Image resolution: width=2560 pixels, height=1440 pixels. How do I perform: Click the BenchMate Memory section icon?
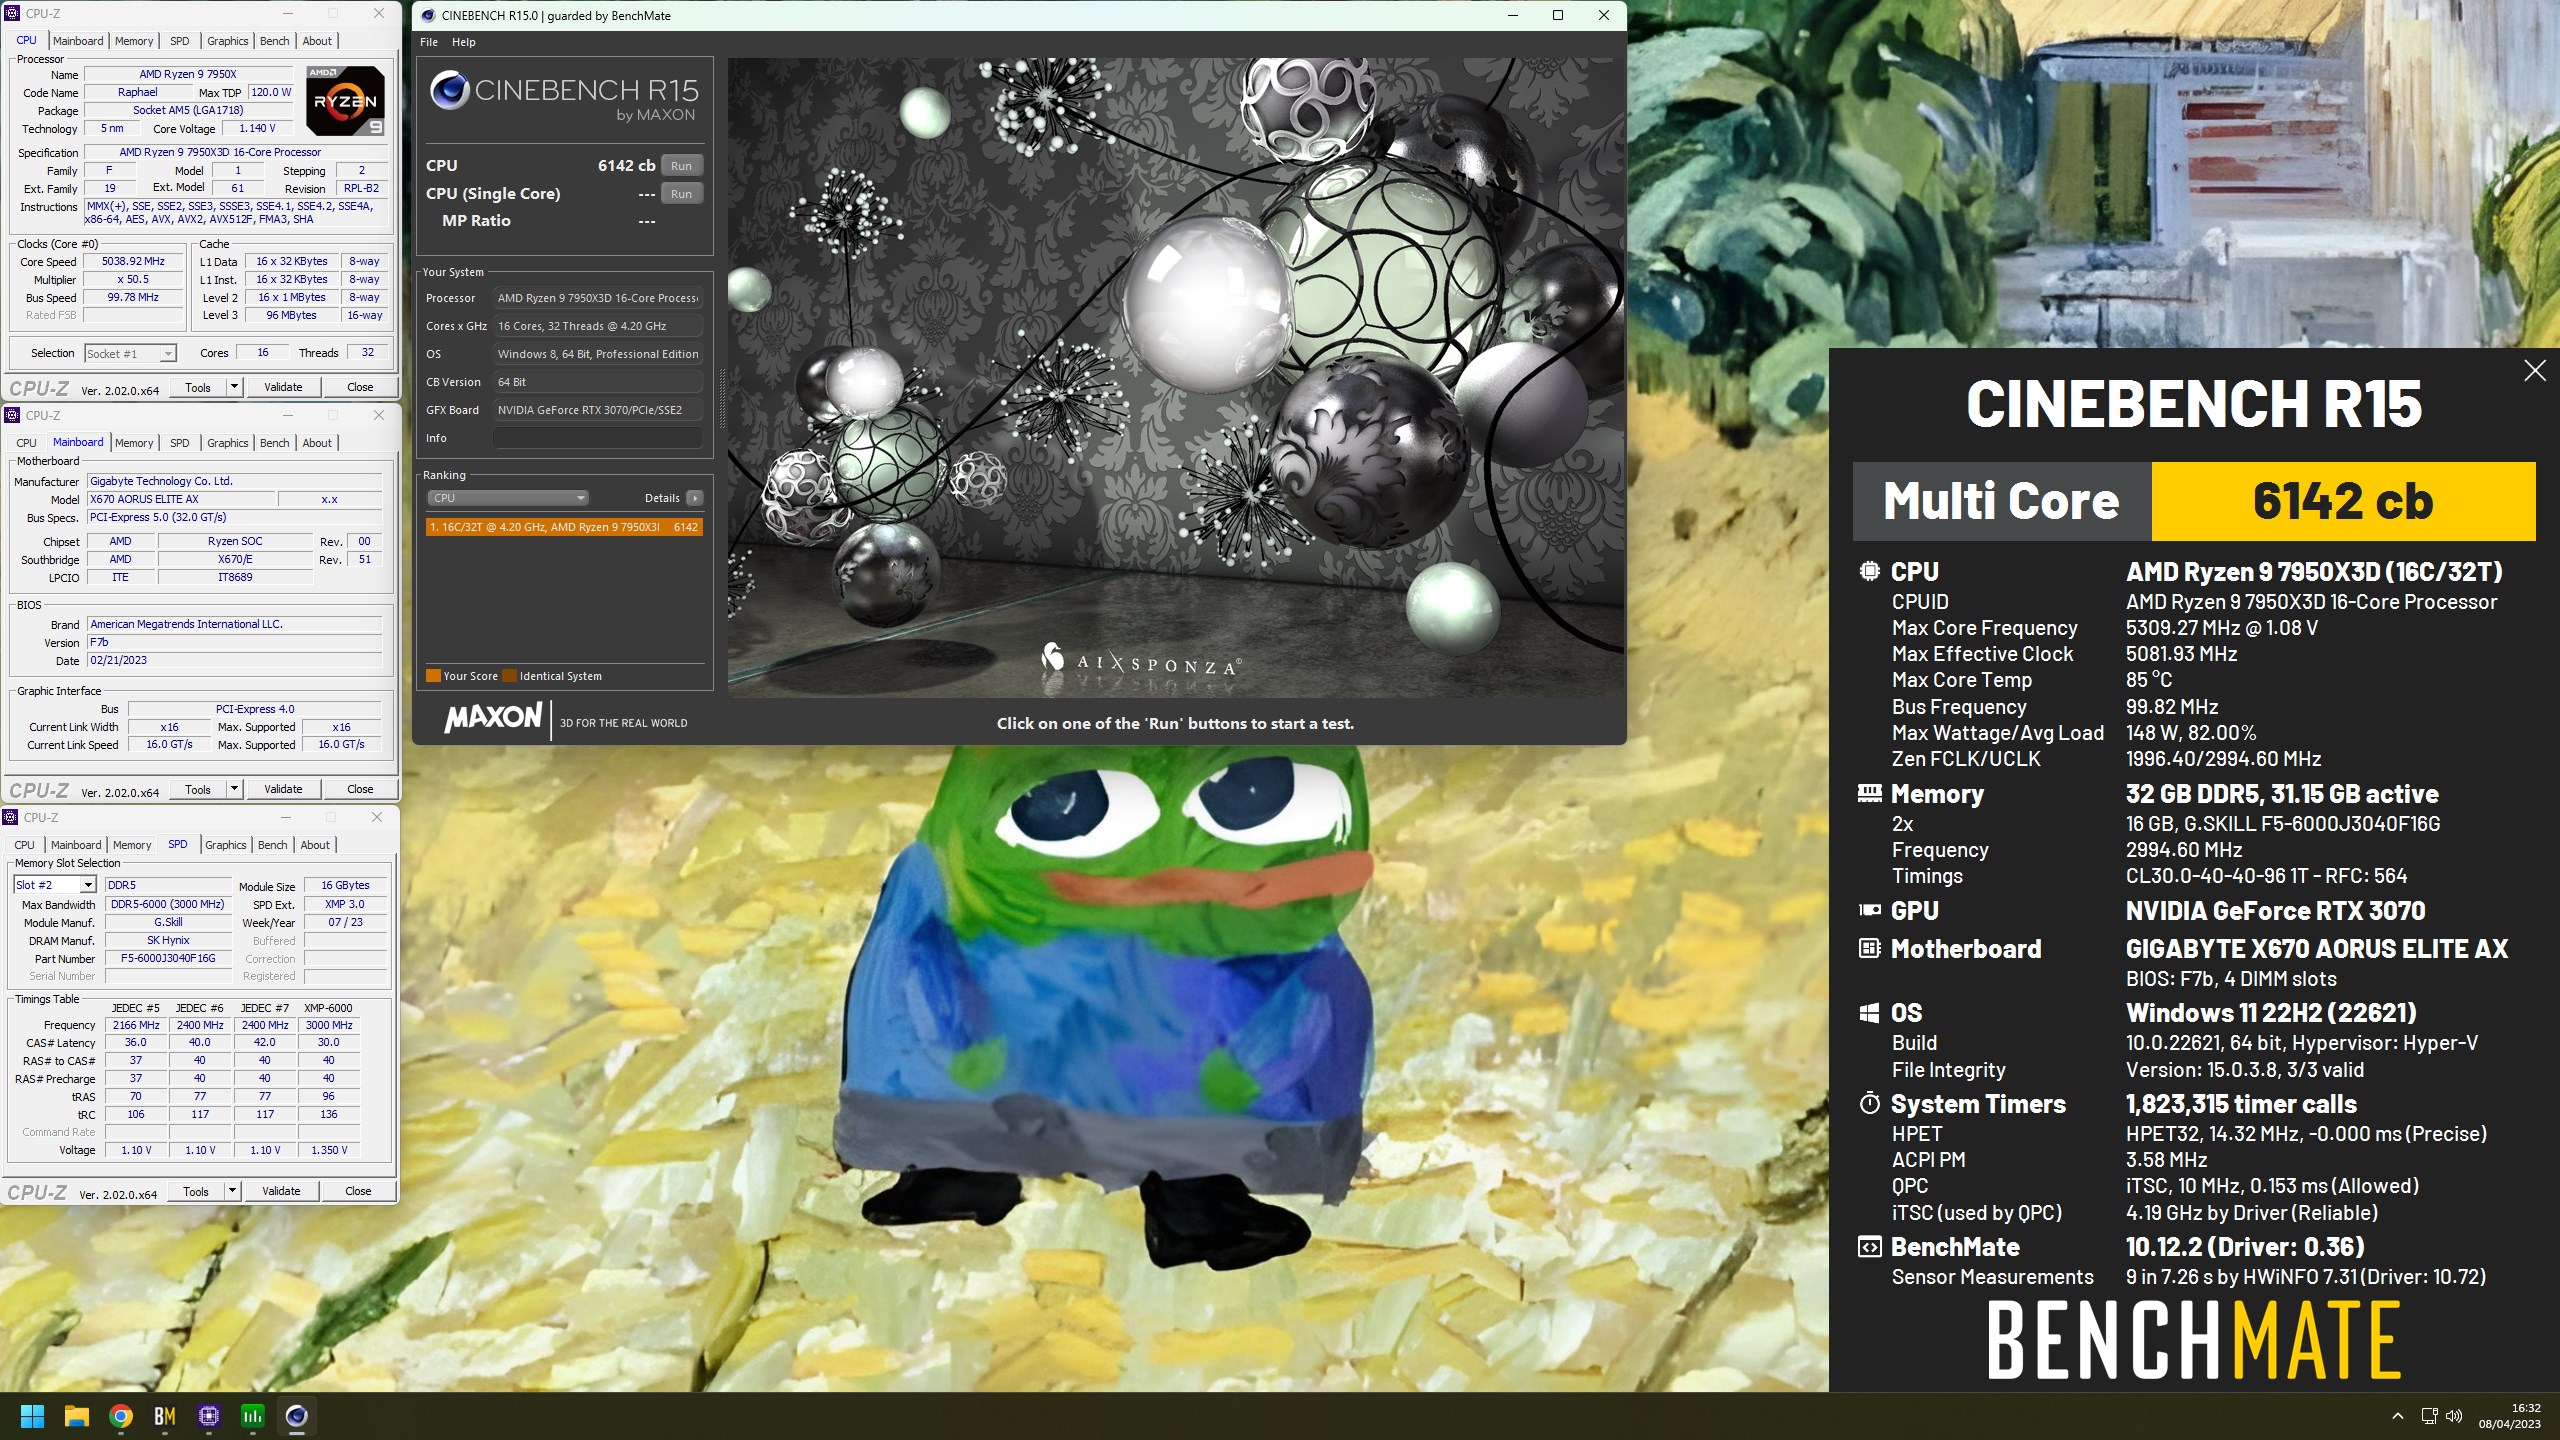tap(1869, 793)
